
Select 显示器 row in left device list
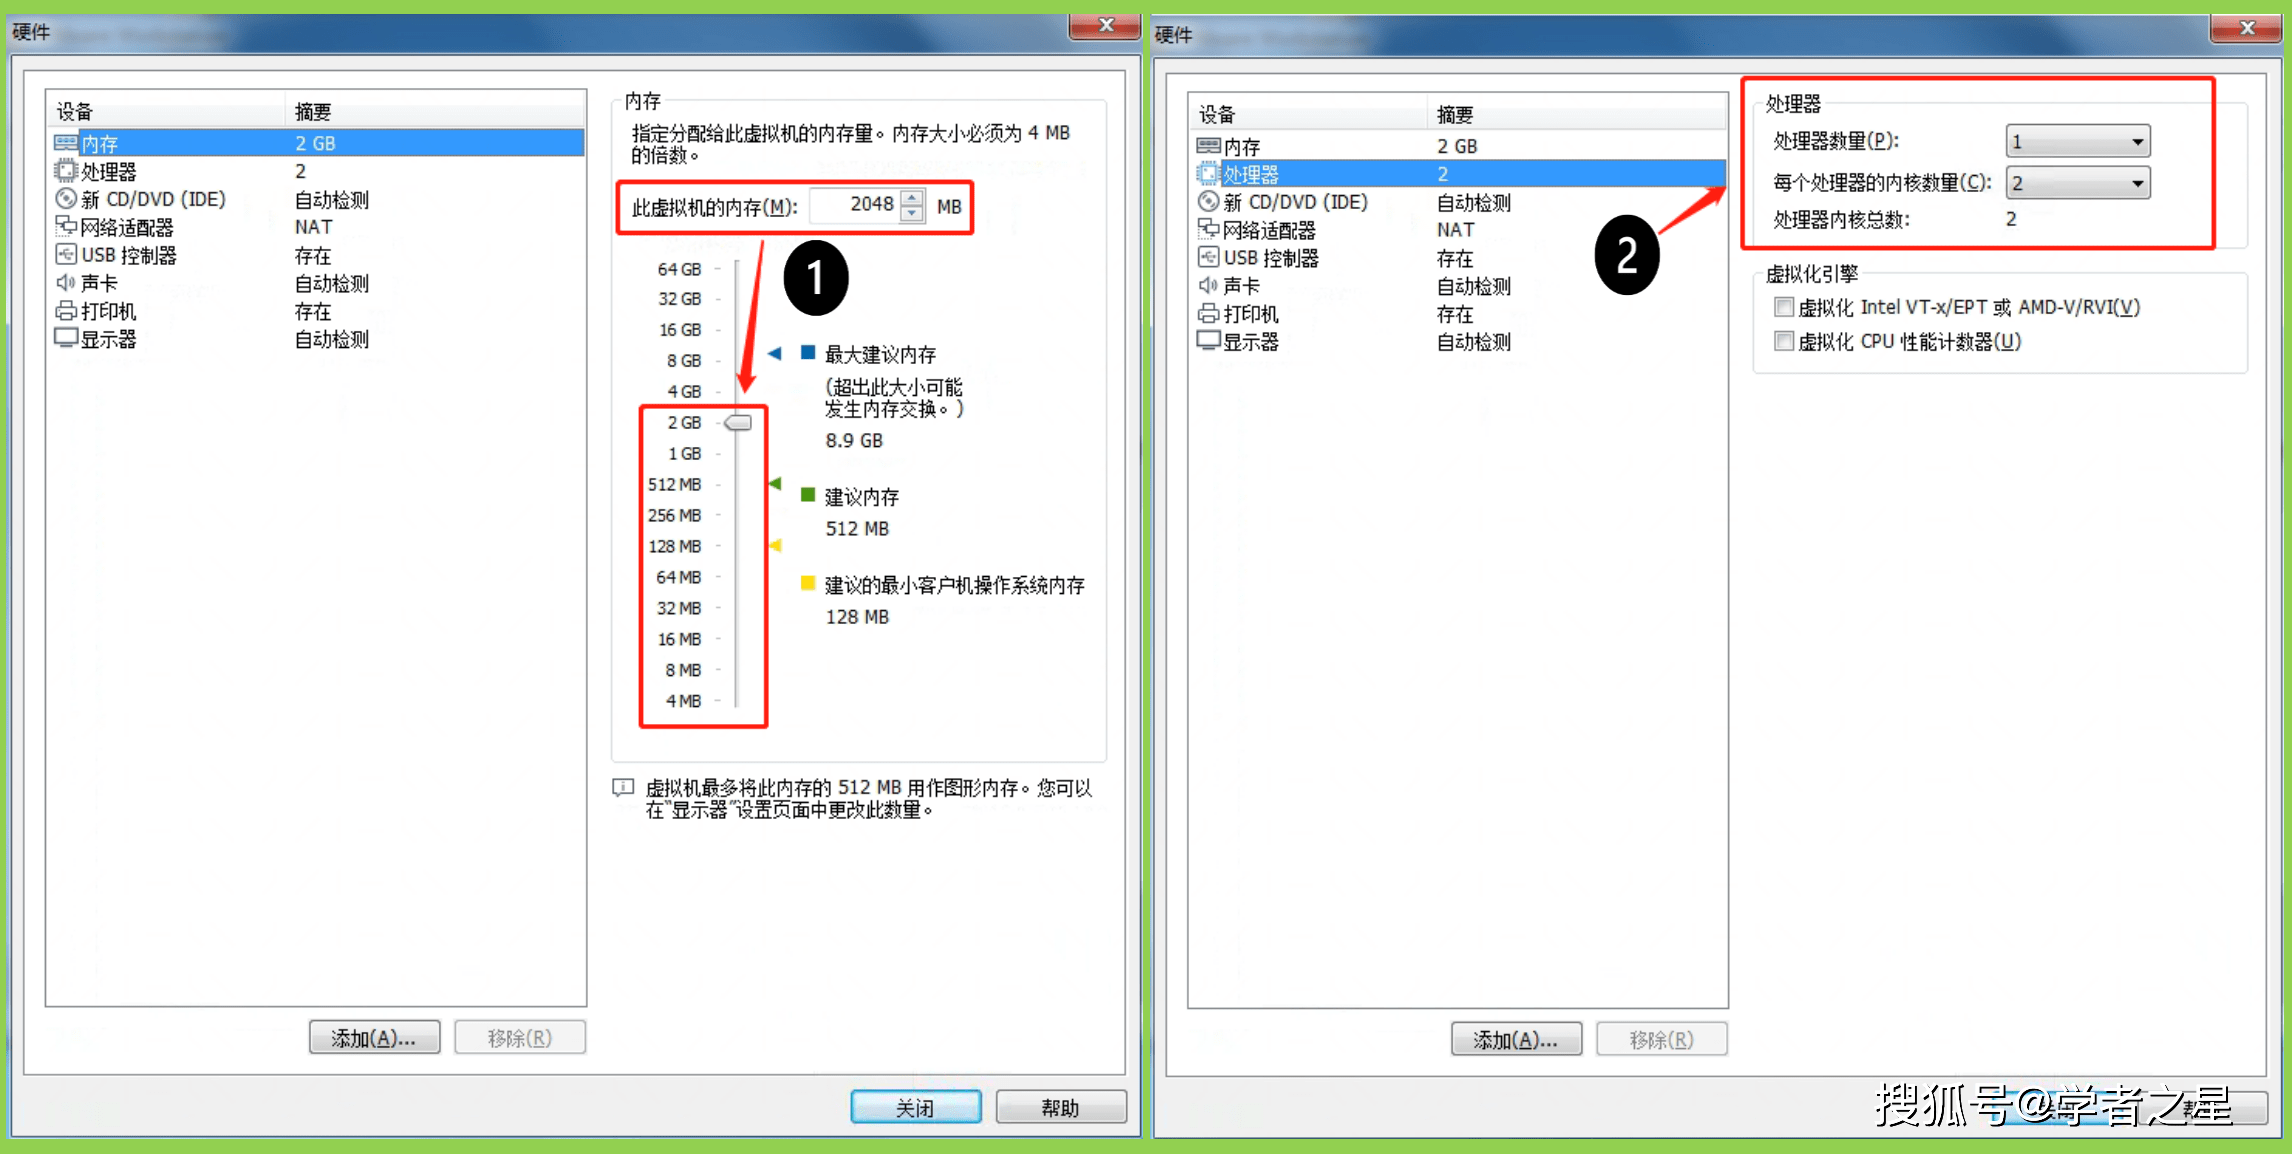pos(317,339)
